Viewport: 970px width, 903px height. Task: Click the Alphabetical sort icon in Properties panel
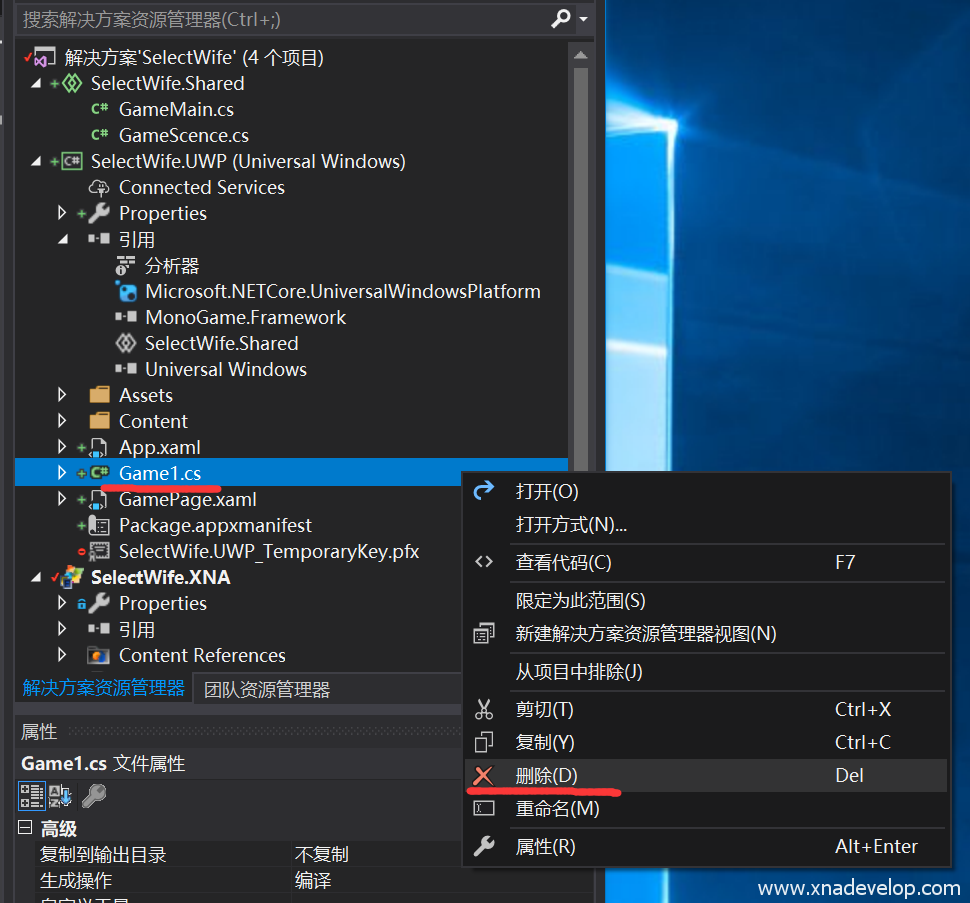(x=61, y=796)
